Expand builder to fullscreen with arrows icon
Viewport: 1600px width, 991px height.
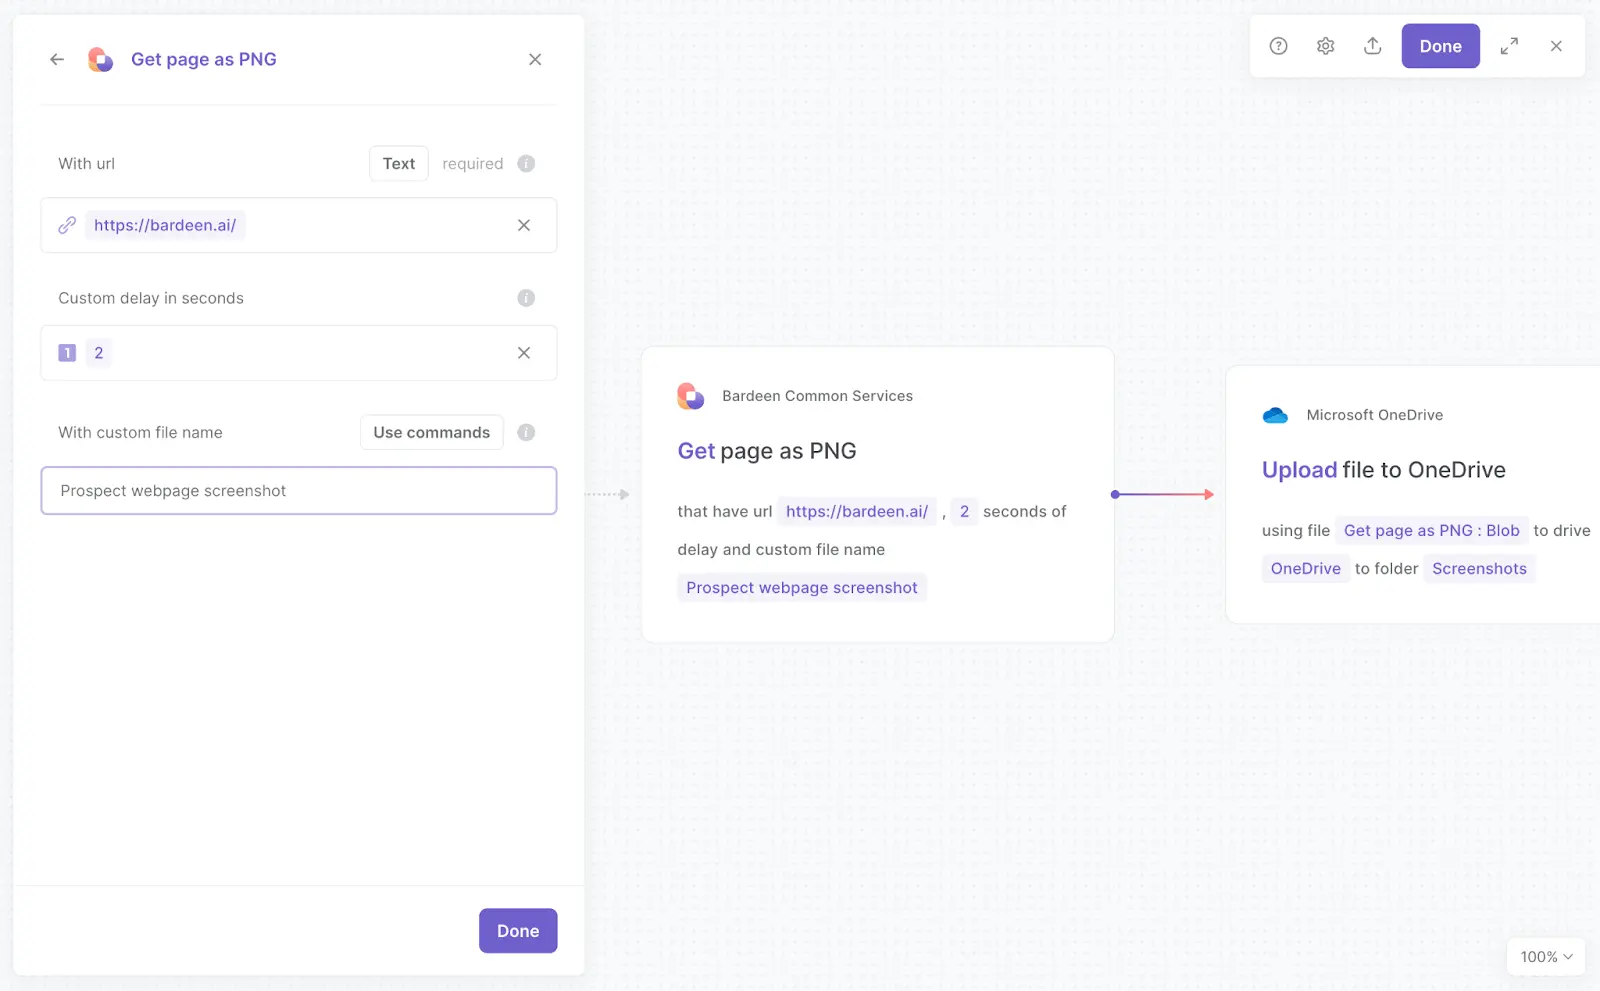tap(1510, 46)
